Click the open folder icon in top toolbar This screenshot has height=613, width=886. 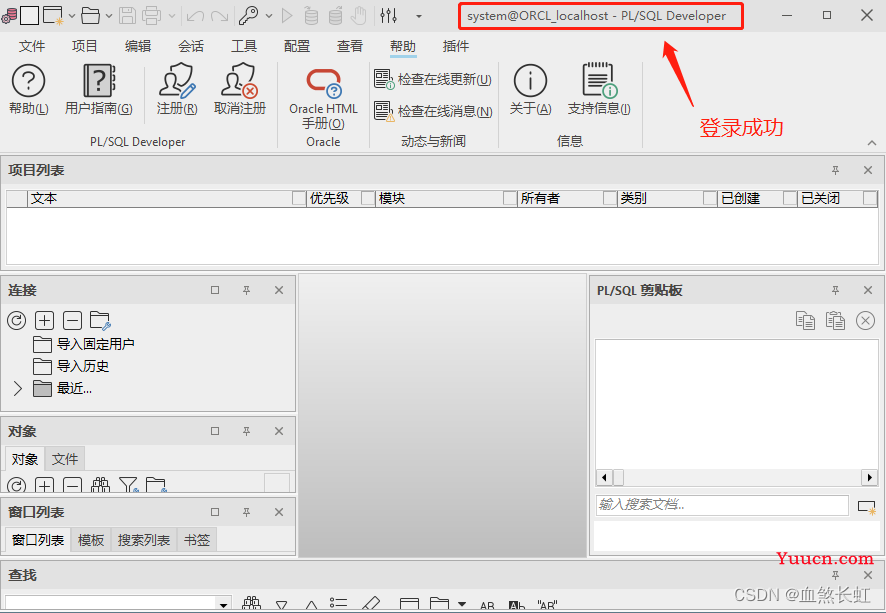tap(90, 16)
